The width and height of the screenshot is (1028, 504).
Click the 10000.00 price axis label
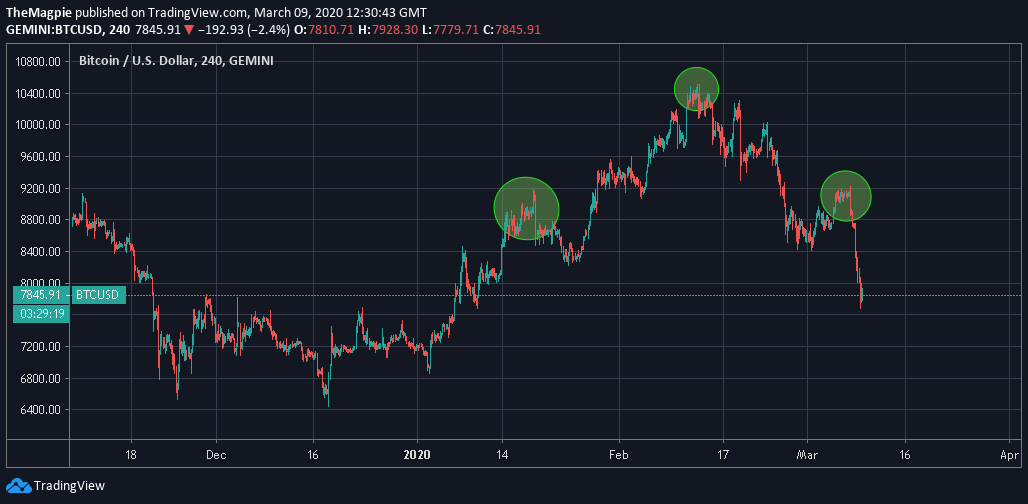pos(39,125)
